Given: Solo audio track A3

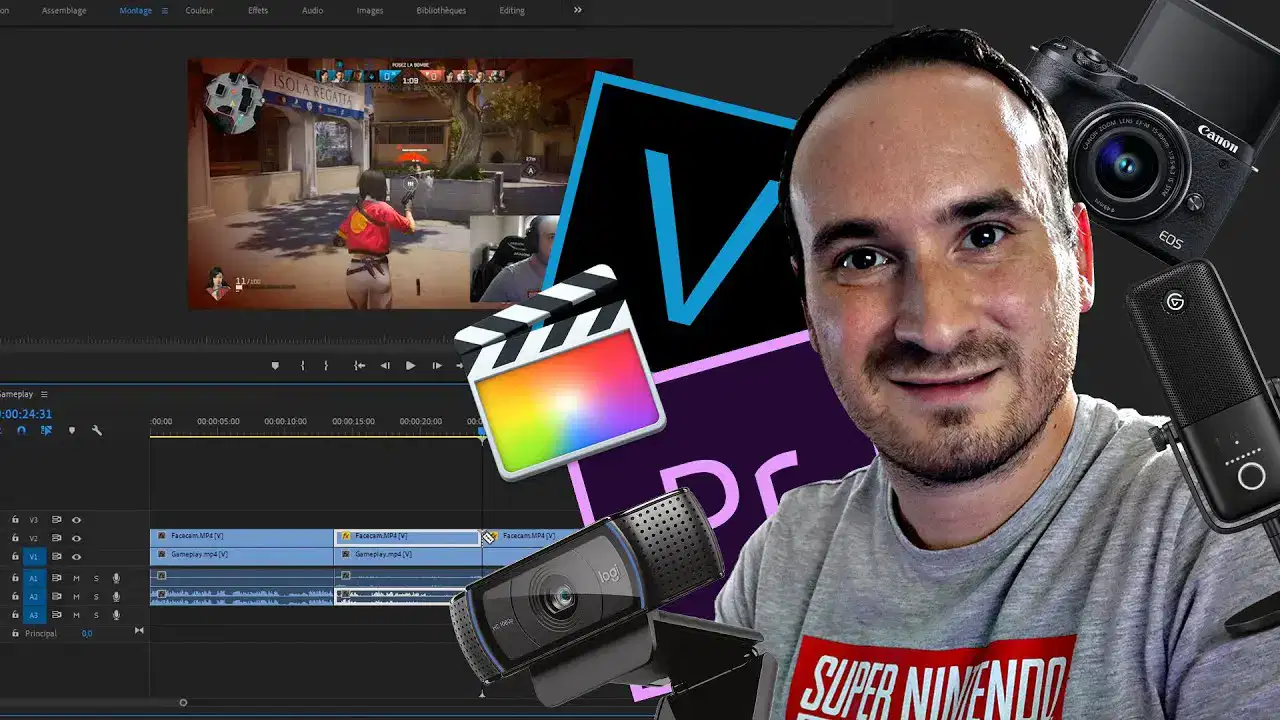Looking at the screenshot, I should [x=96, y=615].
